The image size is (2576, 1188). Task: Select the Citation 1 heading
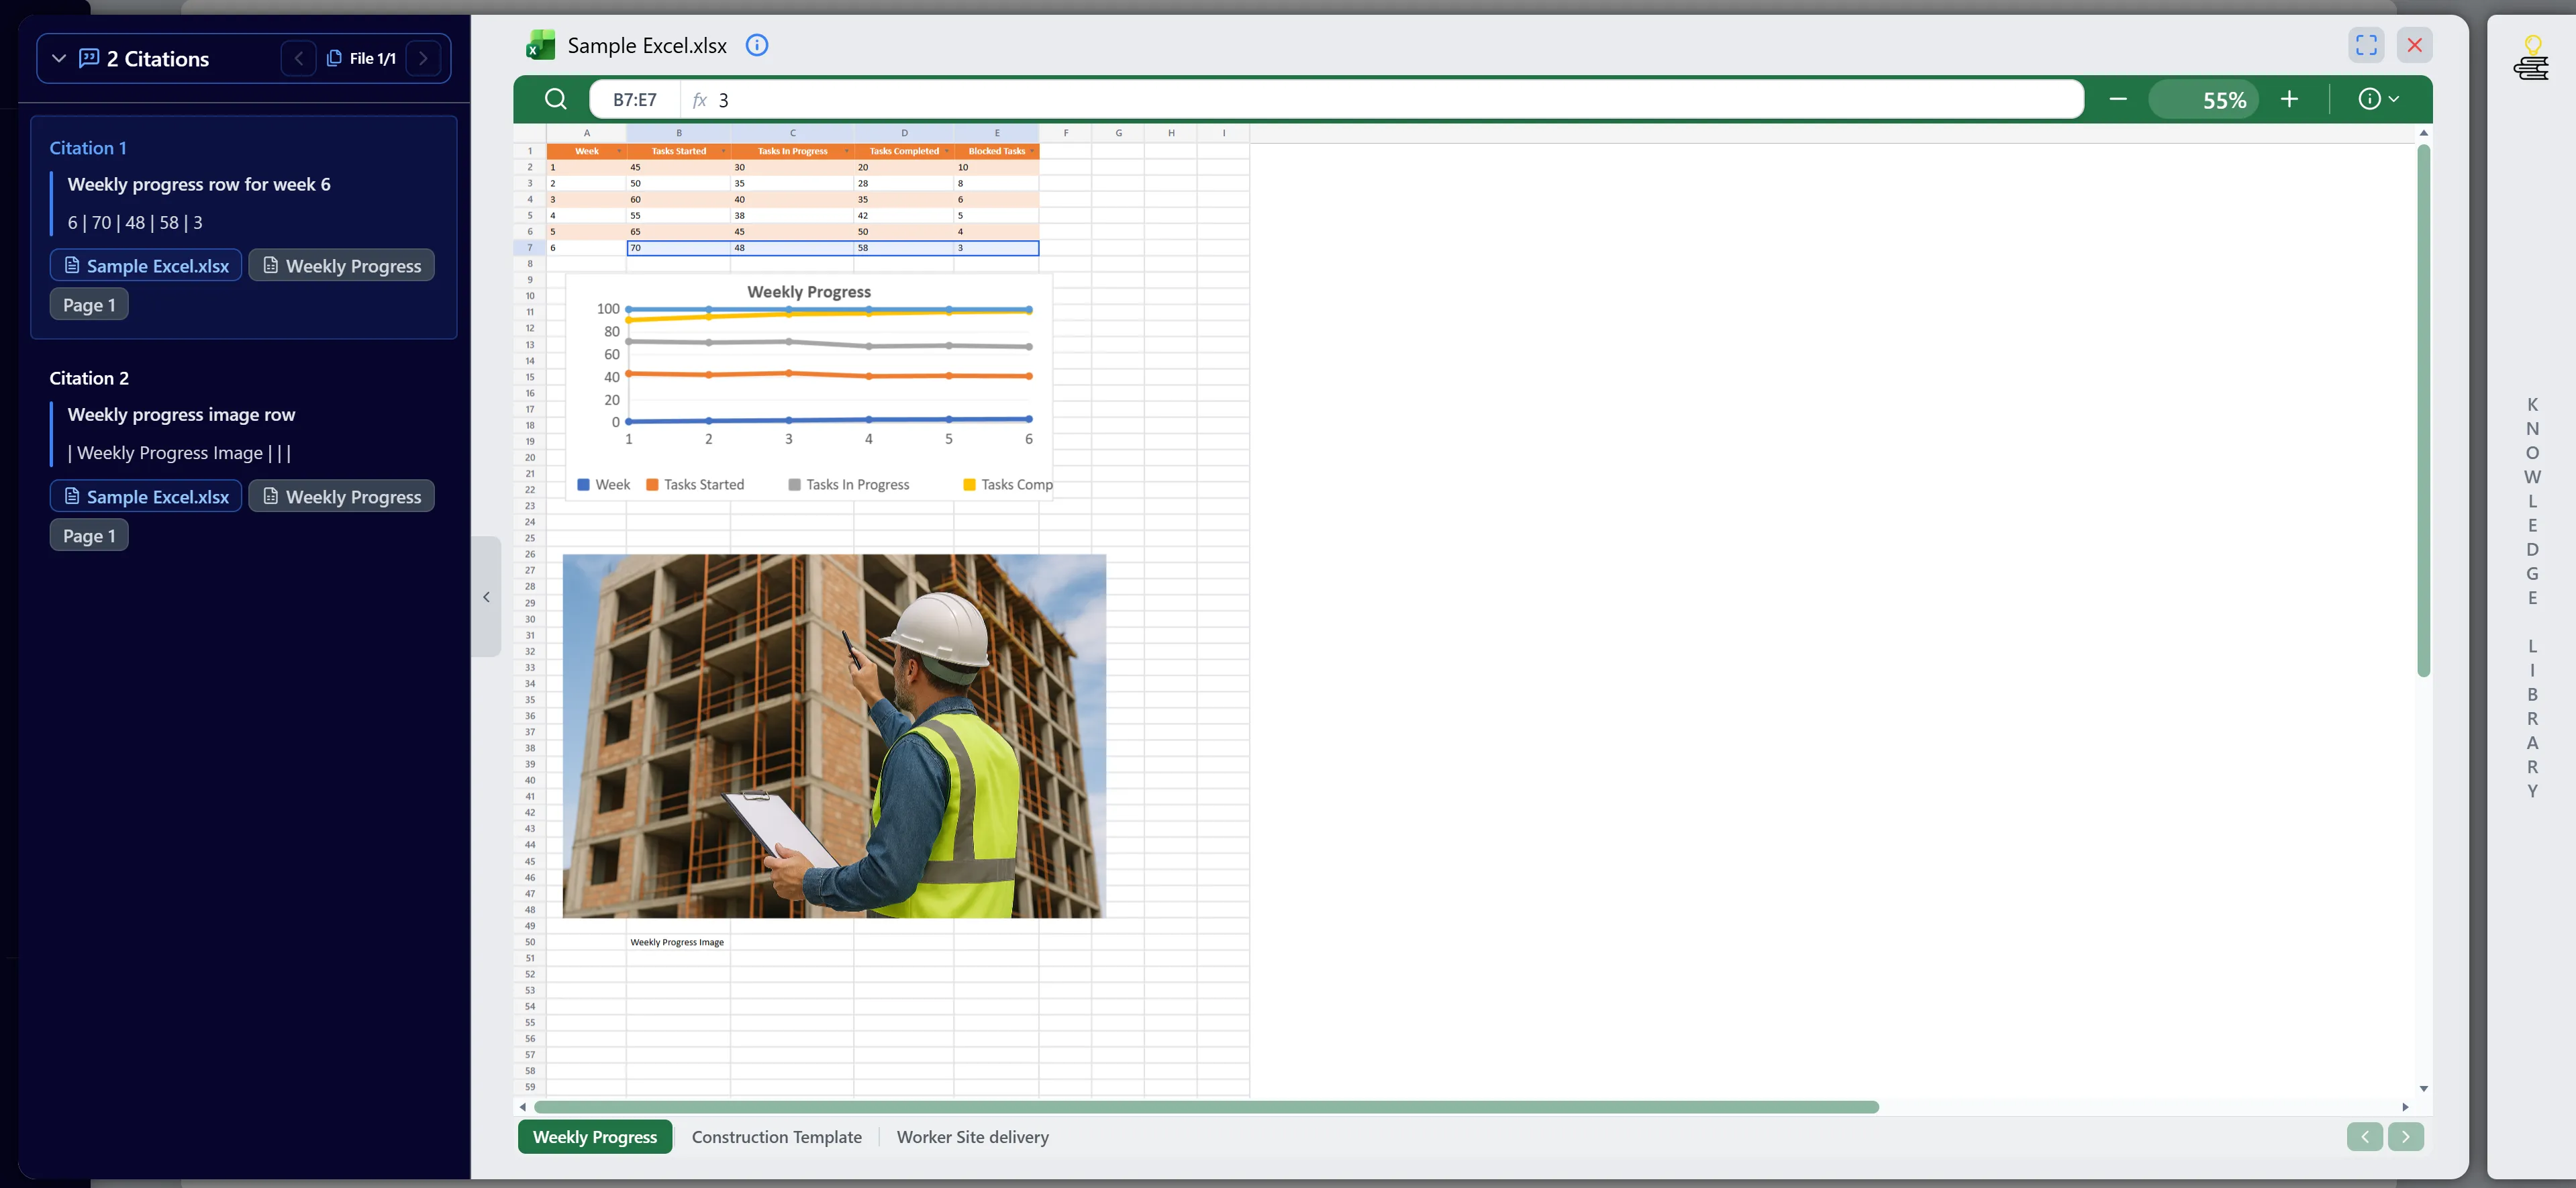pos(88,148)
